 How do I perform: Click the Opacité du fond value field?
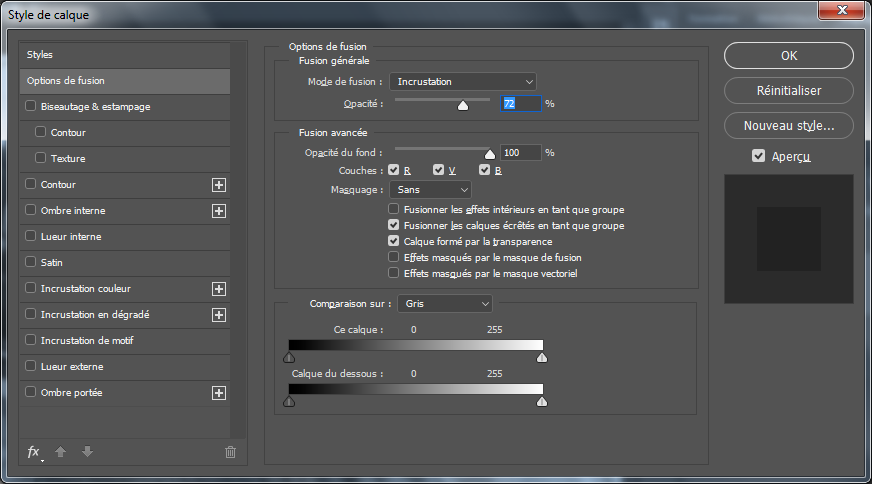[521, 152]
